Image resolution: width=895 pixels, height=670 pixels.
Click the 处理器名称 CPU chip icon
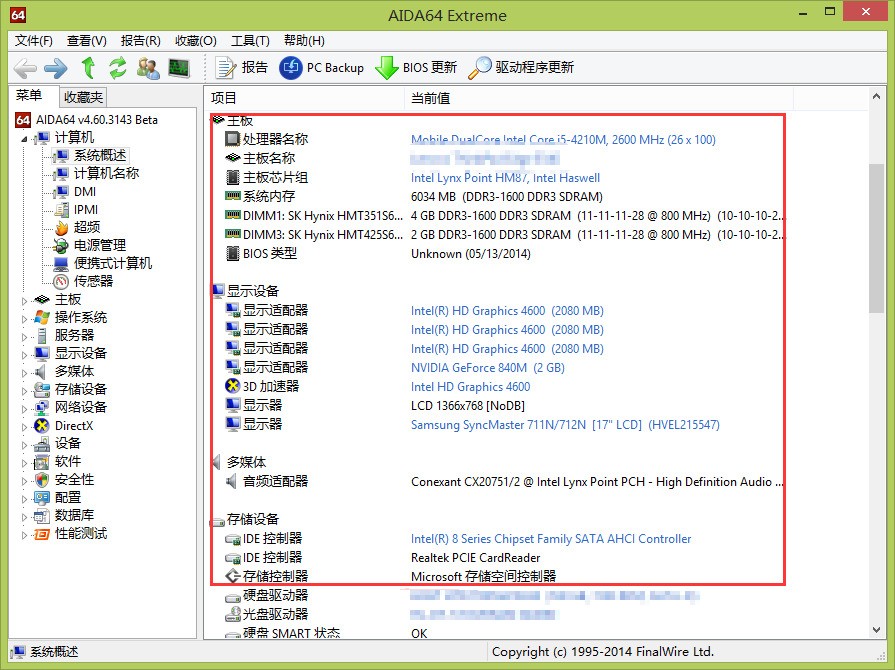coord(232,139)
